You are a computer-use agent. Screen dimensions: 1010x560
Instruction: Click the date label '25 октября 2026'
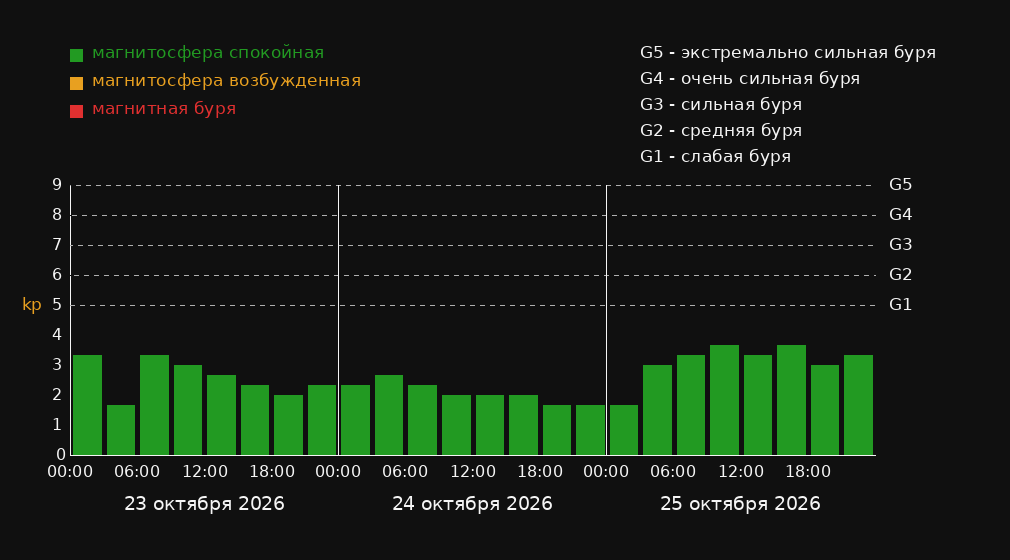(x=740, y=504)
